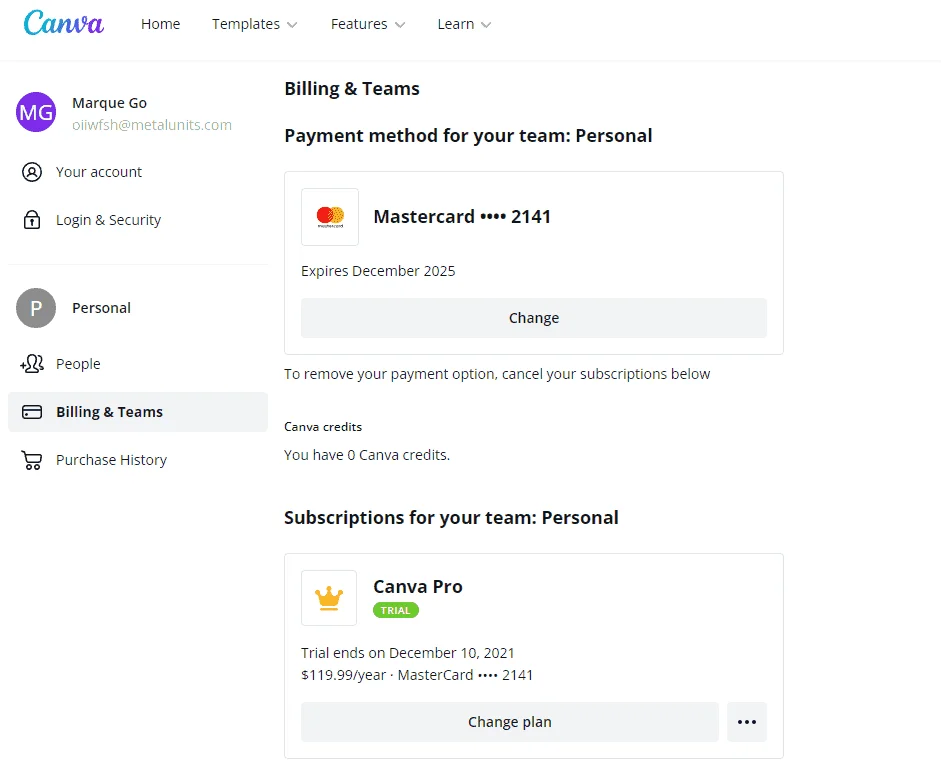Click the Canva credits label
Image resolution: width=941 pixels, height=773 pixels.
(323, 427)
